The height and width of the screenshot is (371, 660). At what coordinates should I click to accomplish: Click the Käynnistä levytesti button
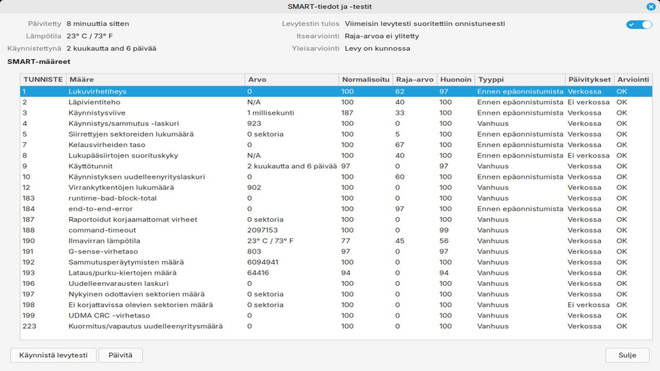53,355
